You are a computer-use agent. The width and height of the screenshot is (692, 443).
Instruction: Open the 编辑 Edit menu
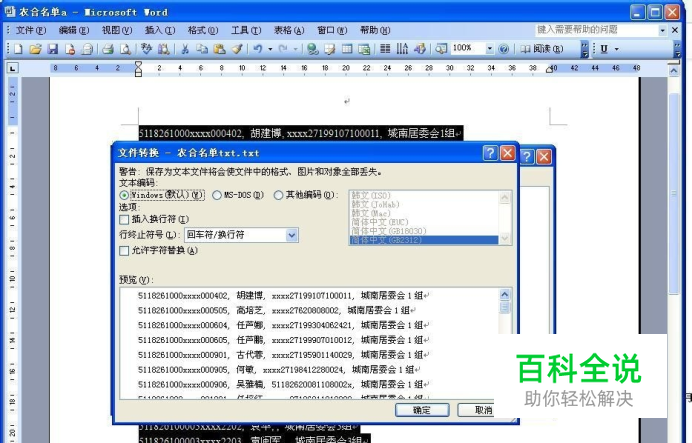pyautogui.click(x=74, y=30)
